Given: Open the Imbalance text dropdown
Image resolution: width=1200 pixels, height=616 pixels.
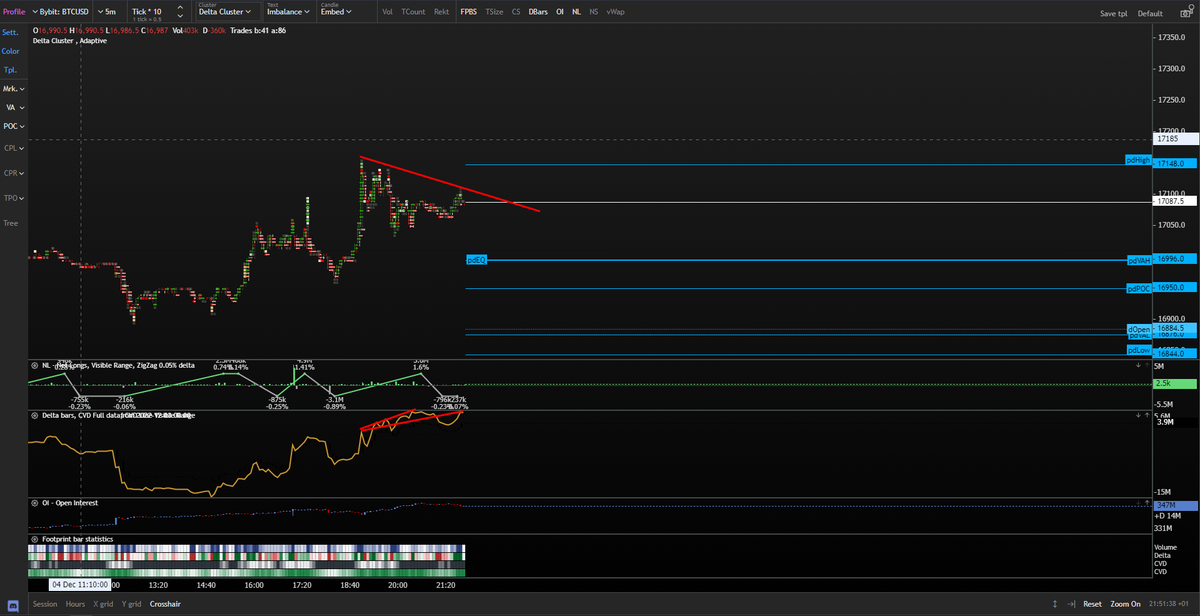Looking at the screenshot, I should 286,12.
